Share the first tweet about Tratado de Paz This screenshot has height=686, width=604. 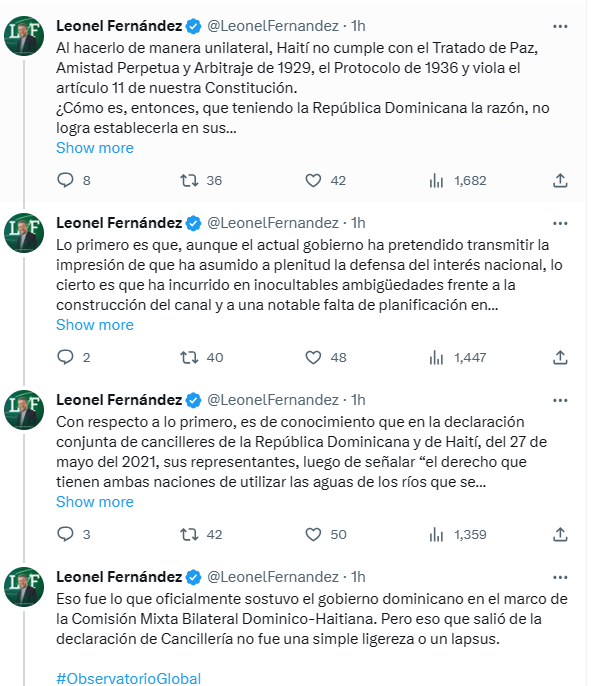(560, 180)
